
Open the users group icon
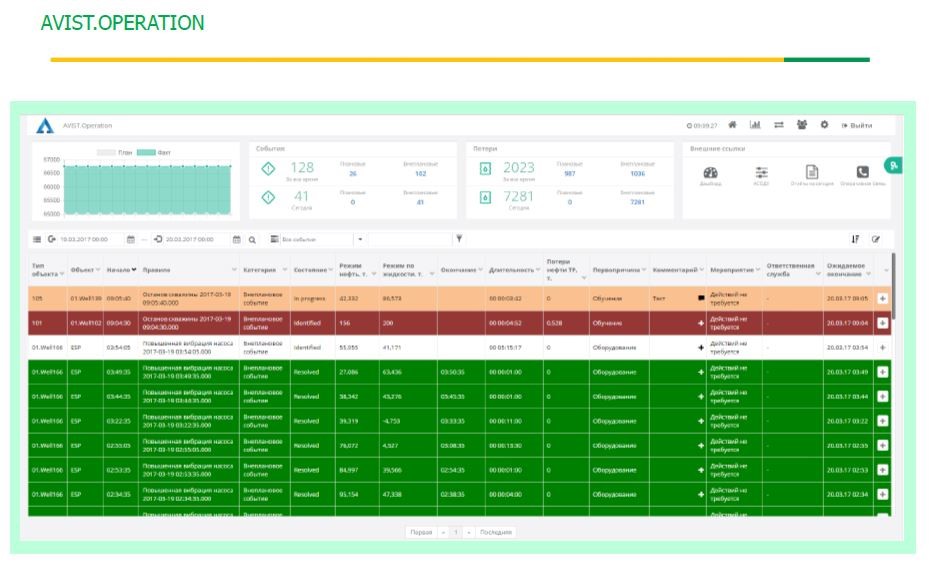(802, 125)
